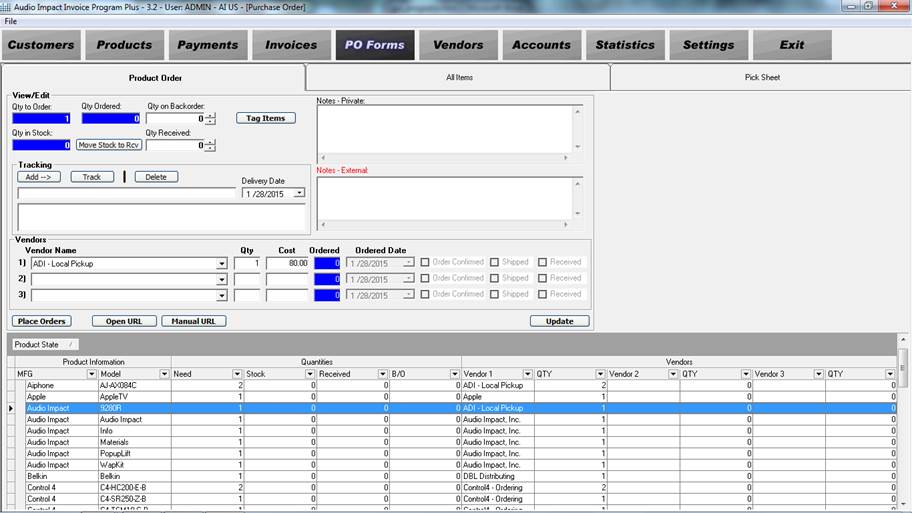Image resolution: width=912 pixels, height=513 pixels.
Task: Expand the vendor 1 name dropdown
Action: pyautogui.click(x=221, y=264)
